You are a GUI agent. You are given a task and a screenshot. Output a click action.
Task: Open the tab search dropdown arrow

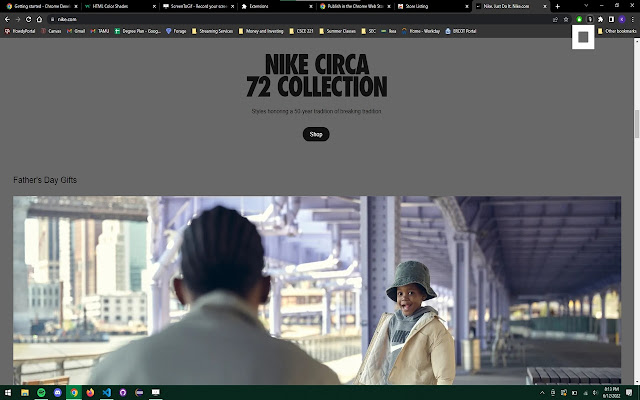point(586,6)
